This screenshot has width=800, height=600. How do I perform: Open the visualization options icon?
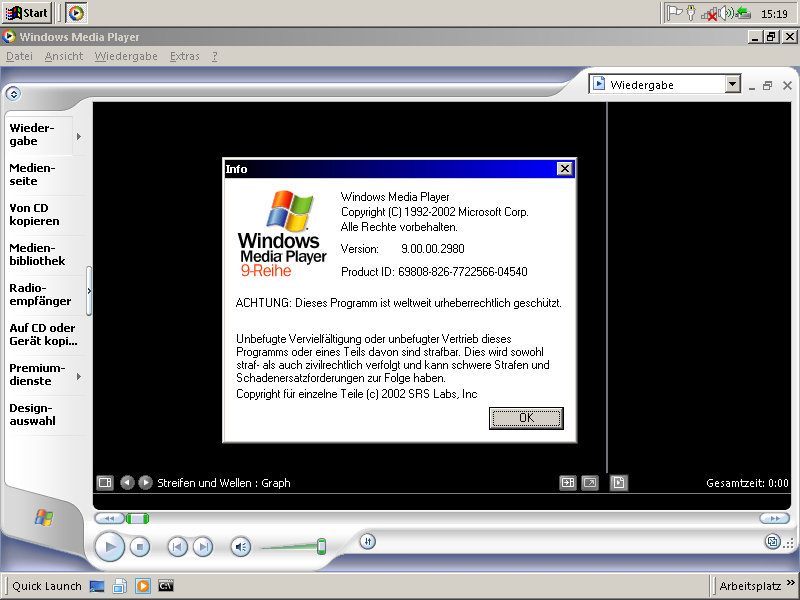[x=104, y=483]
